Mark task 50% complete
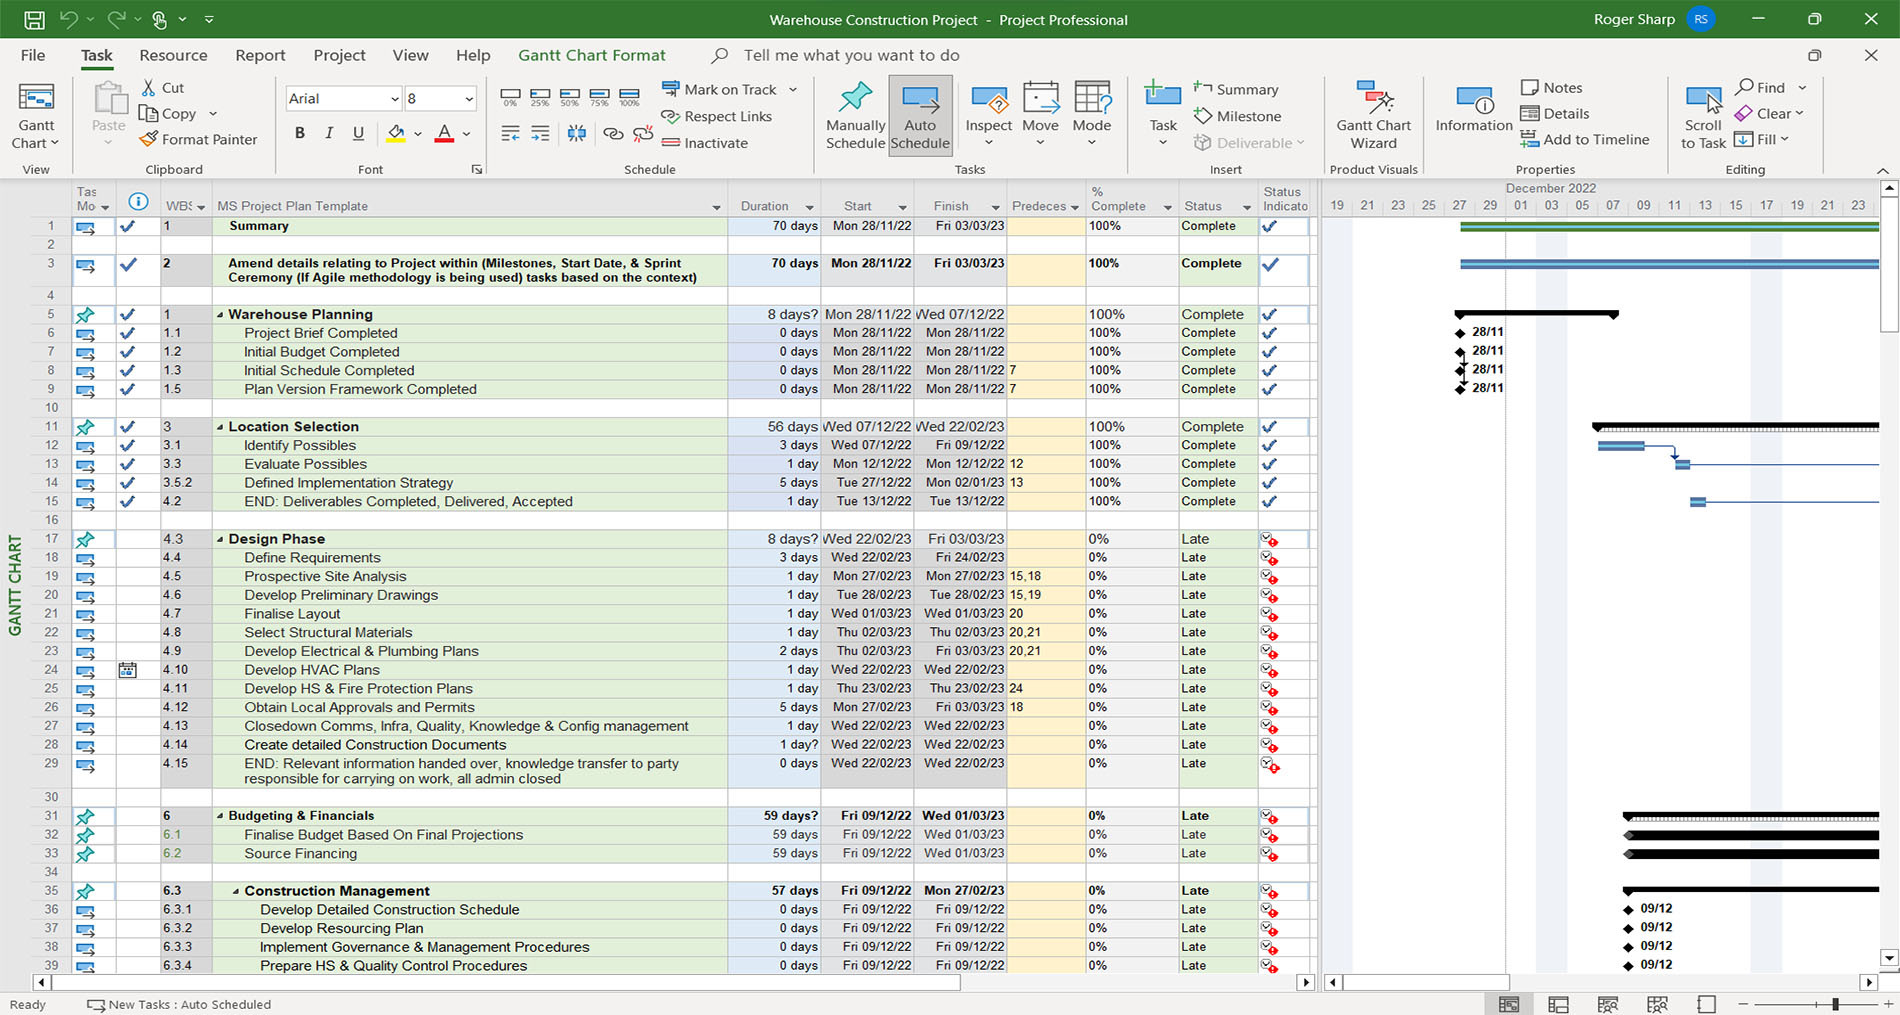 [x=569, y=98]
